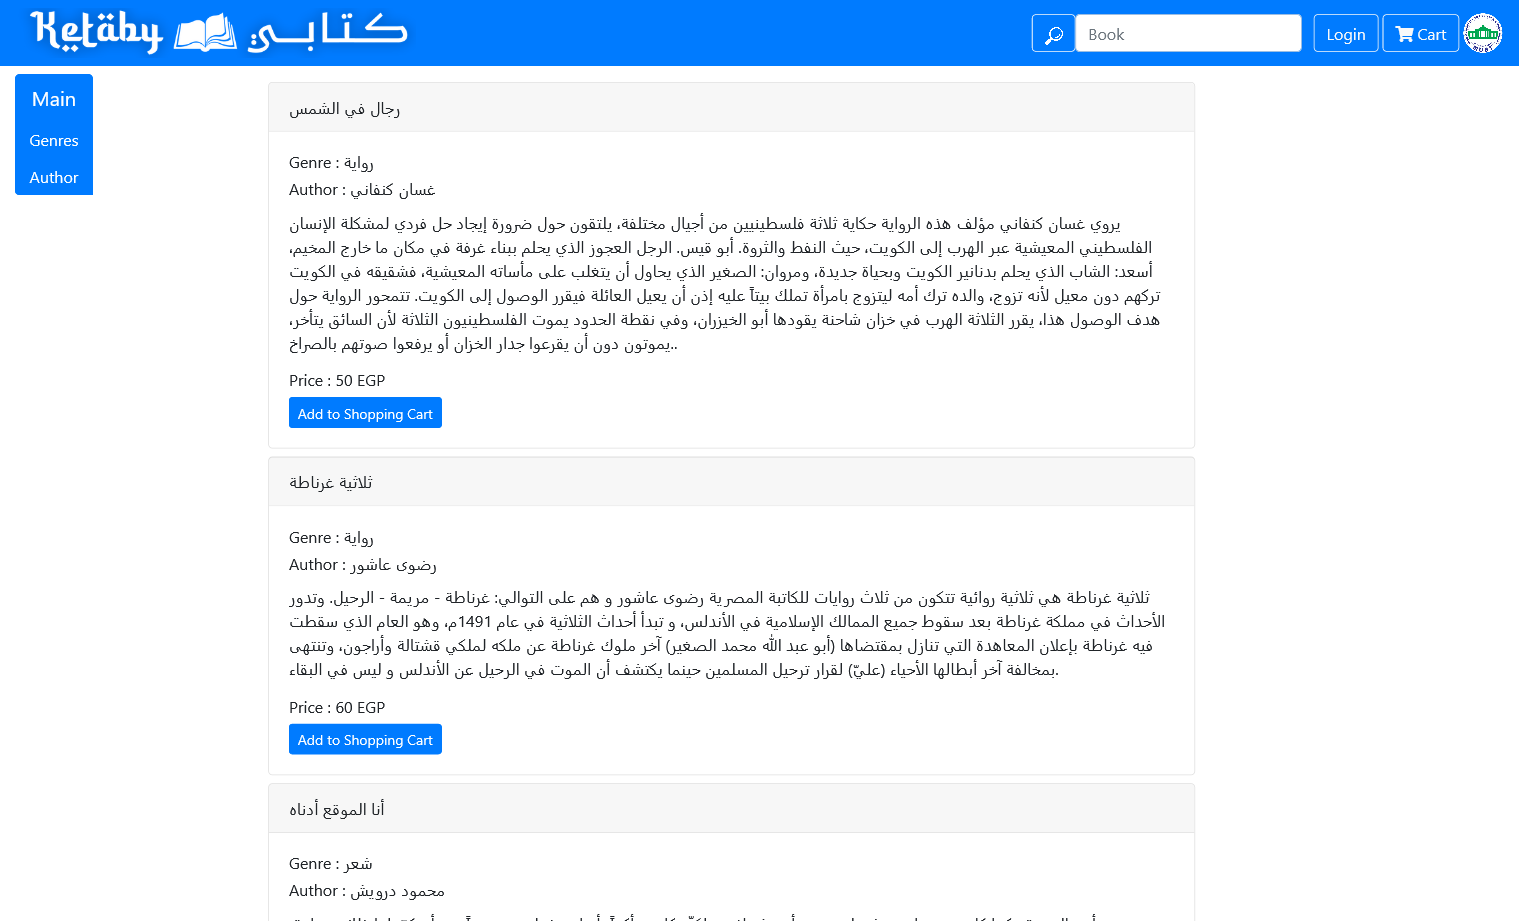The height and width of the screenshot is (921, 1519).
Task: Open the shopping Cart
Action: (1421, 34)
